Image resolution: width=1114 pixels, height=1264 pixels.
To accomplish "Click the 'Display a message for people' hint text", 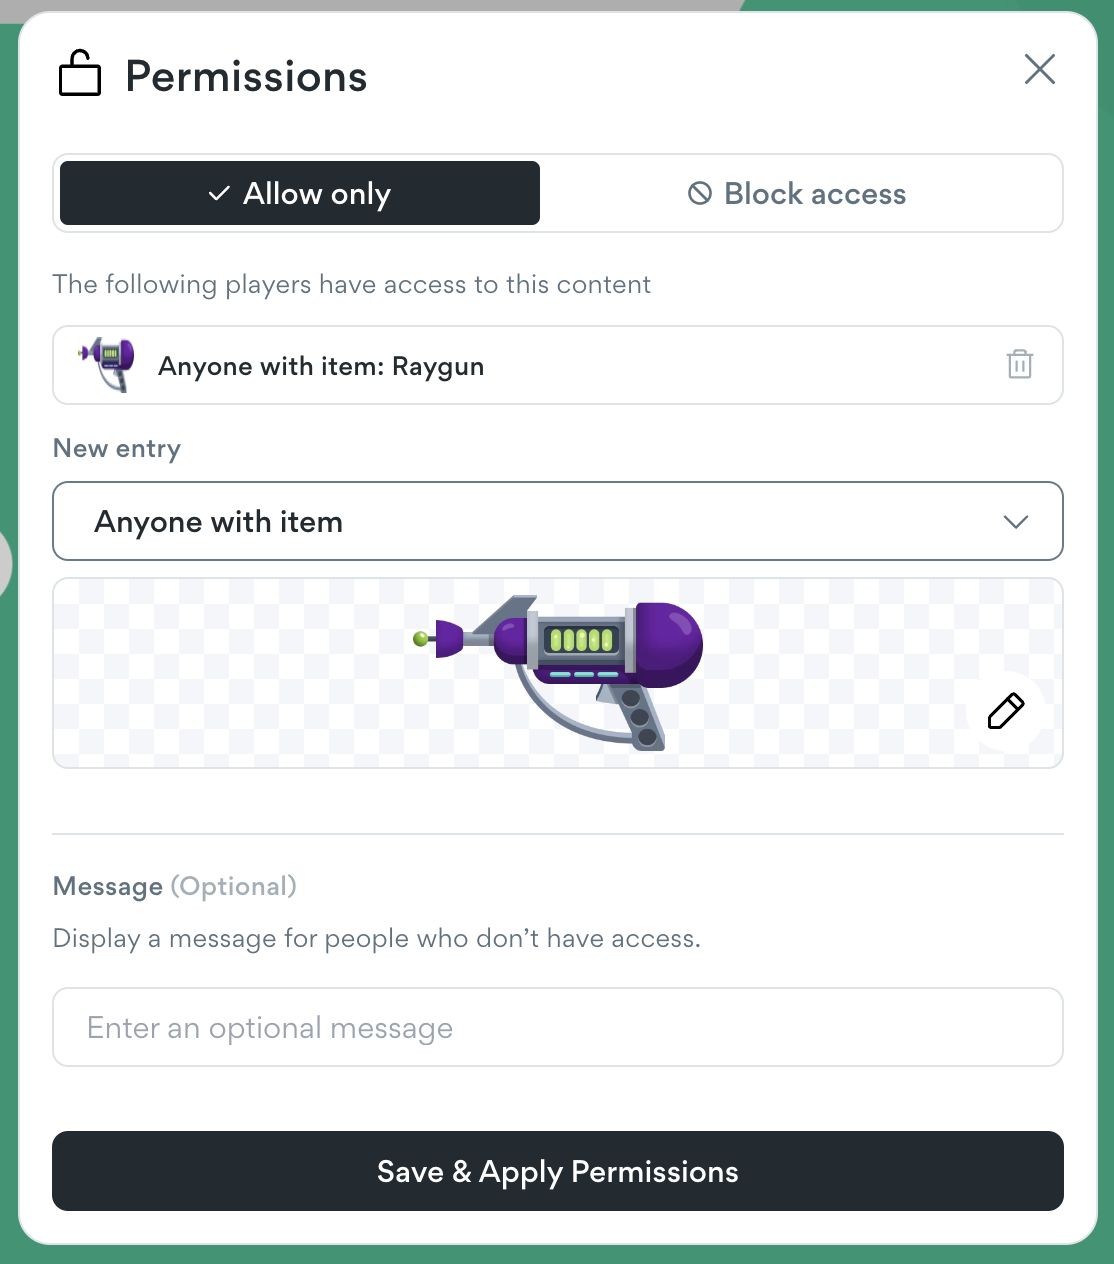I will coord(376,938).
